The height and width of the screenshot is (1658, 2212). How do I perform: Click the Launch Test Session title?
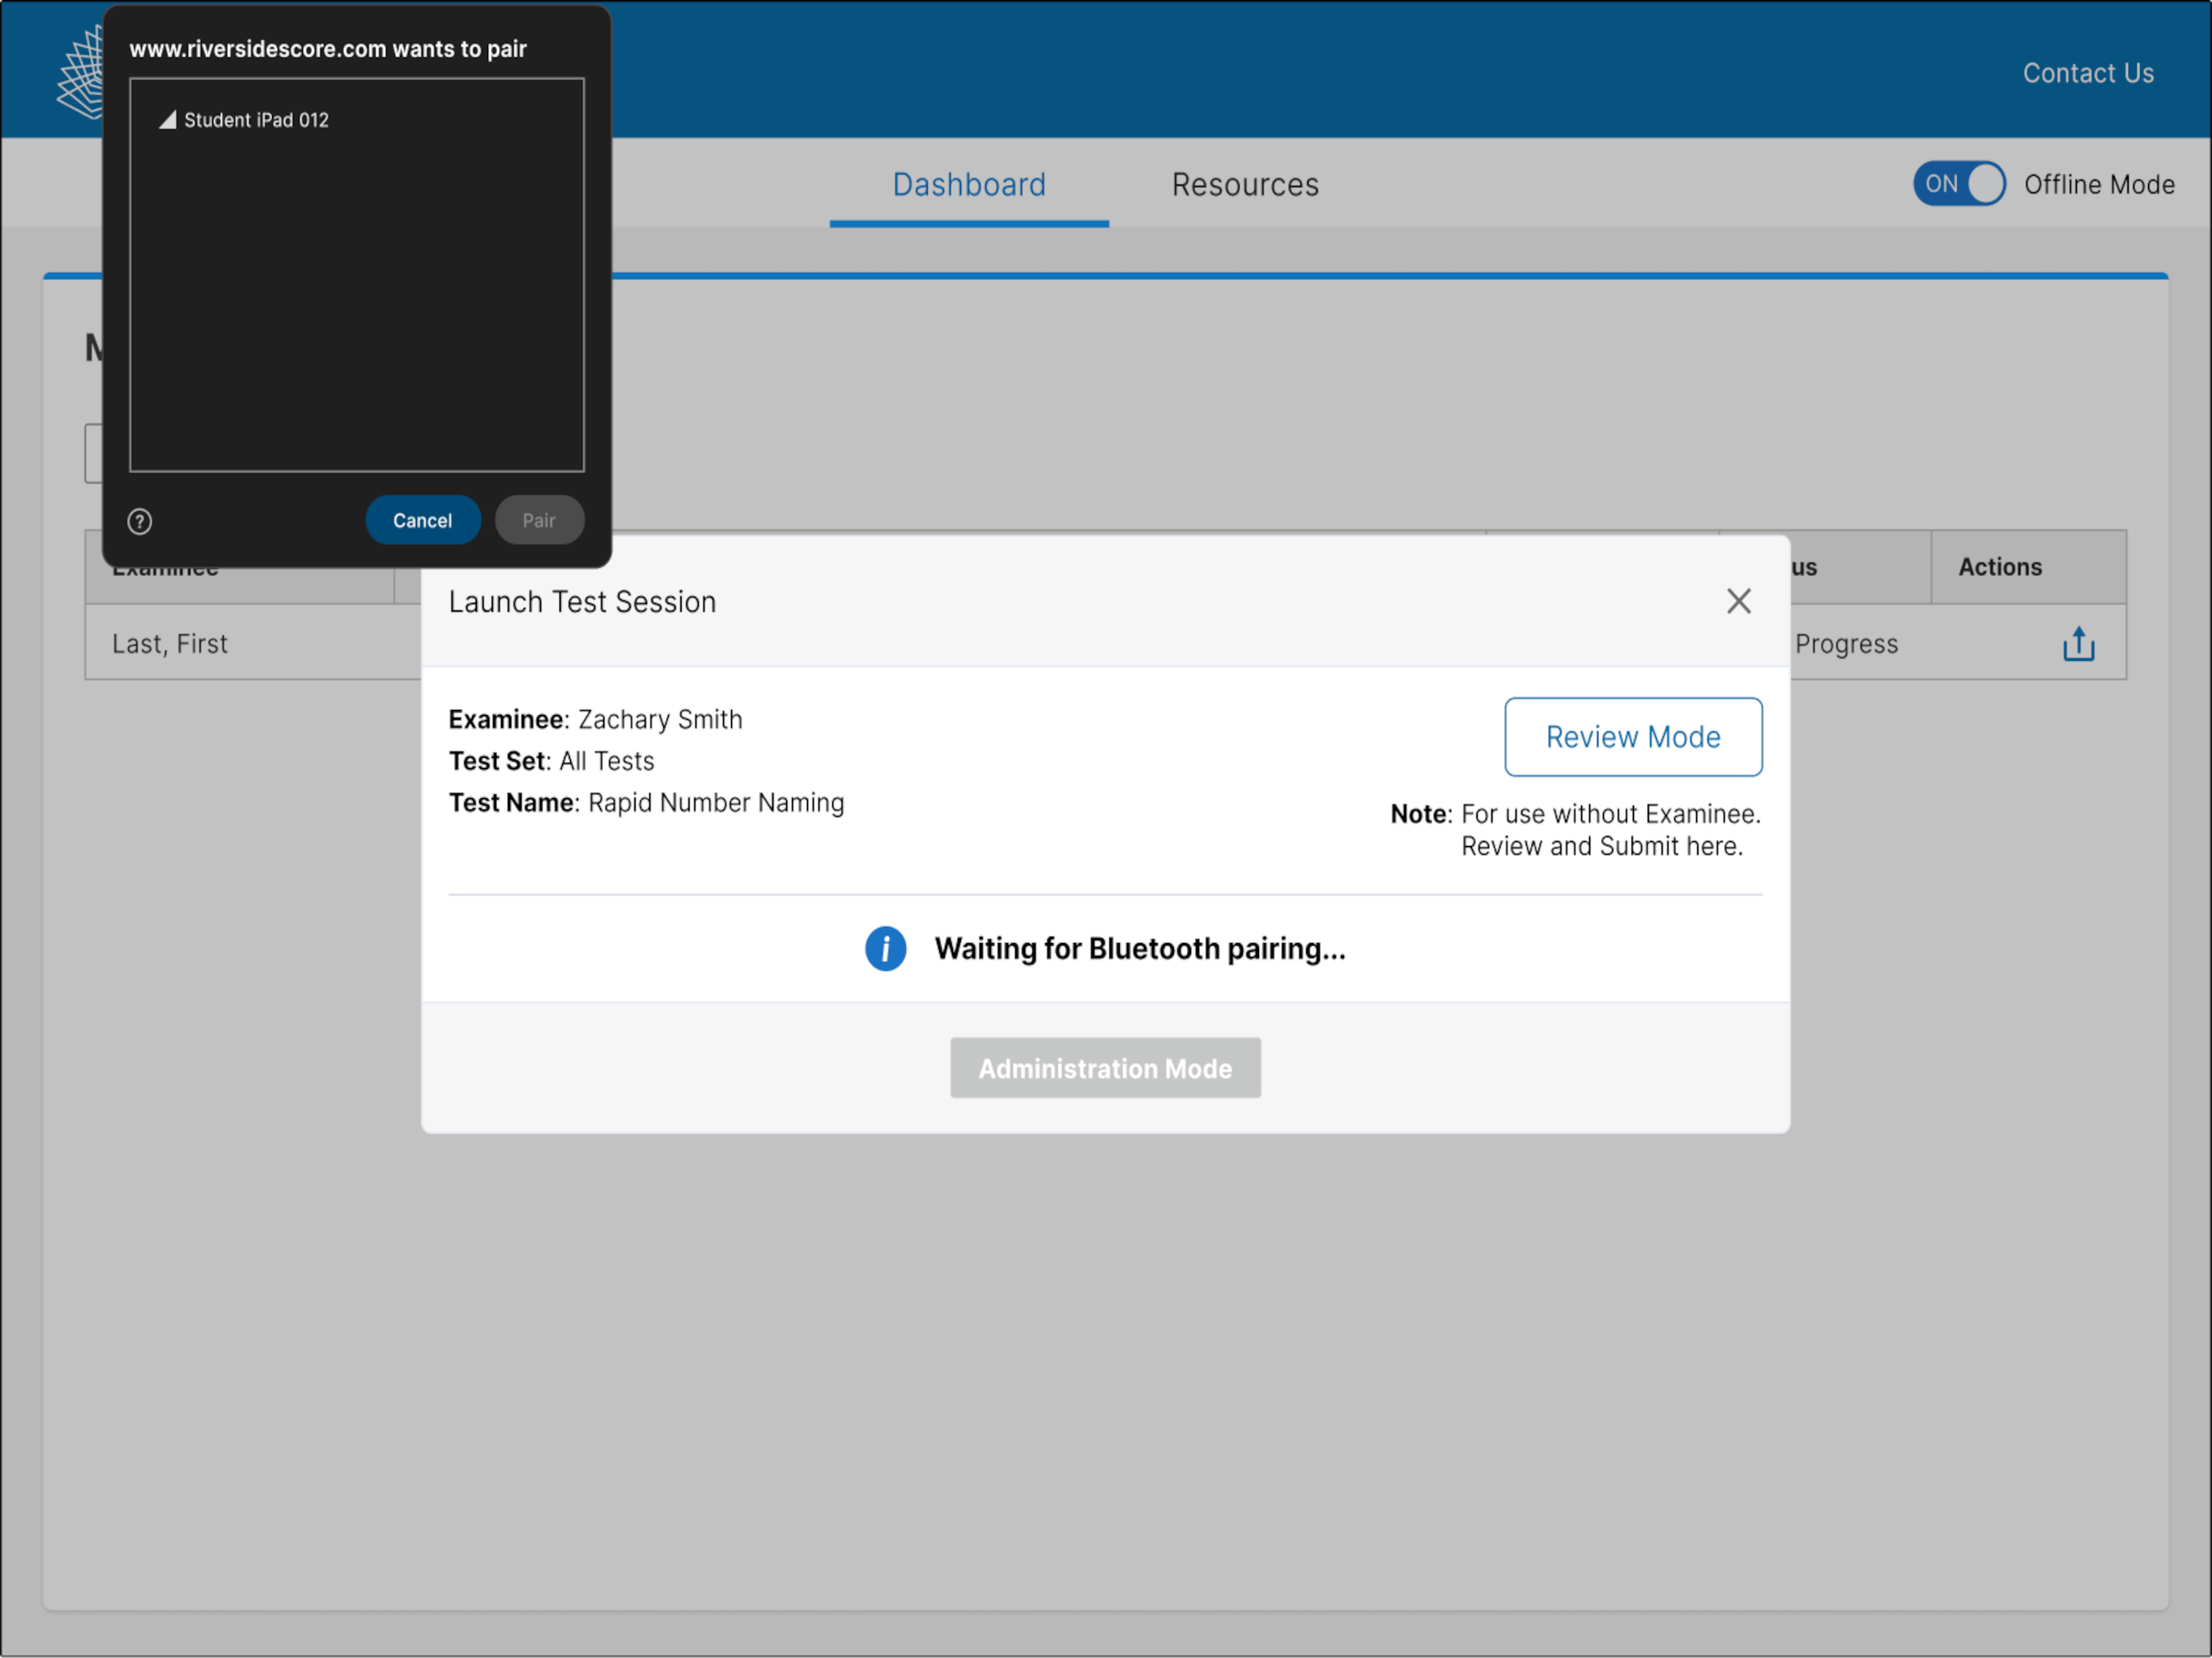(x=582, y=602)
